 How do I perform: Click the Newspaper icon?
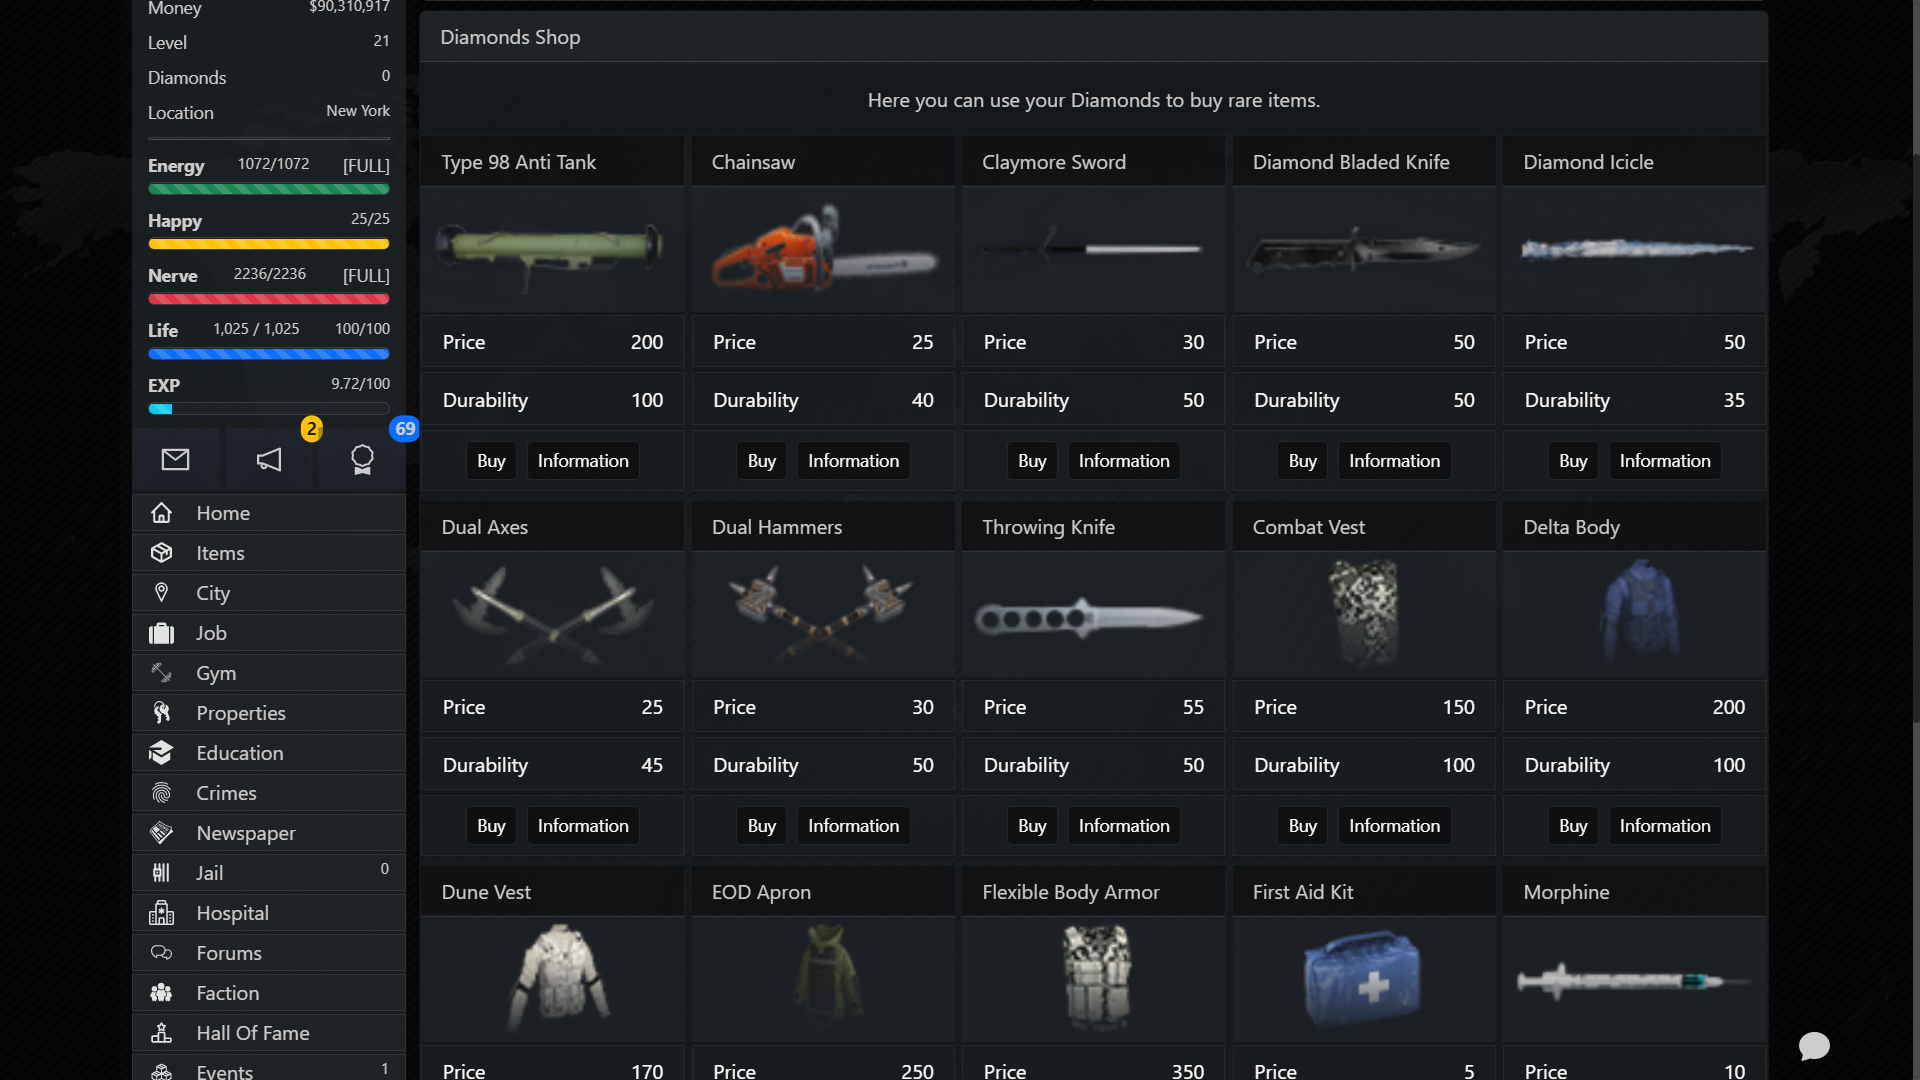161,832
